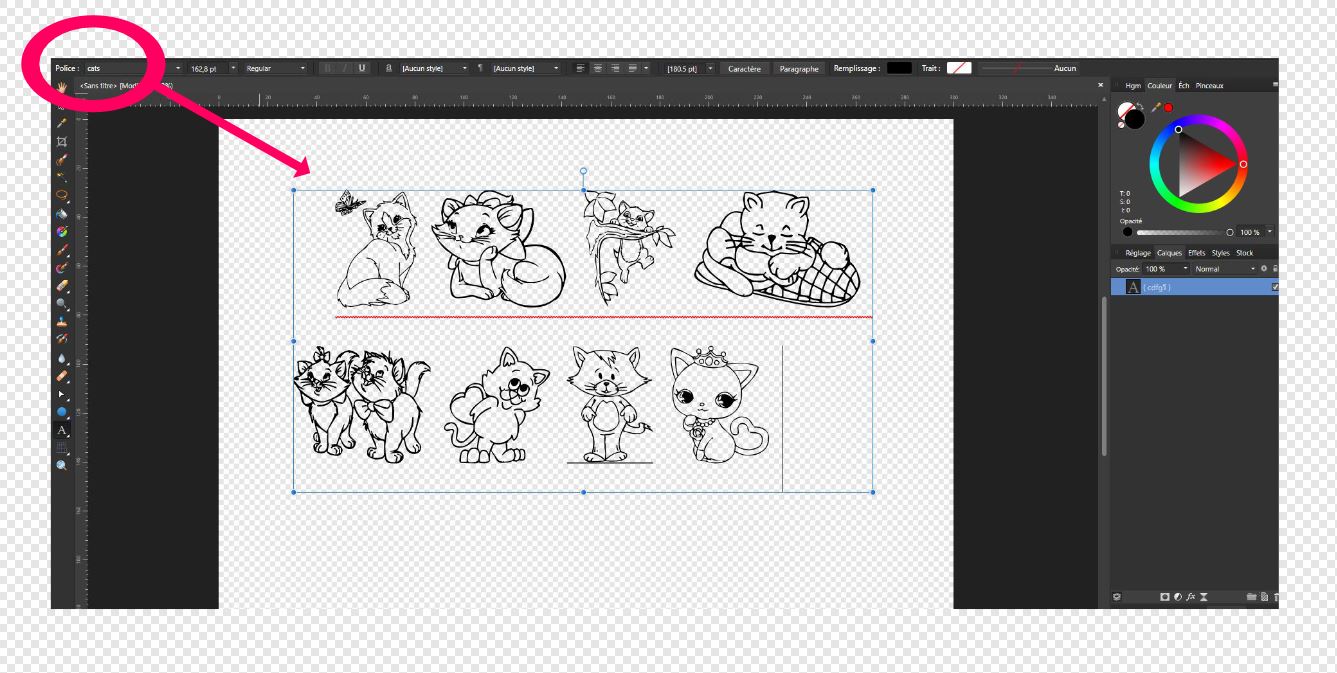Select the Paint Brush tool
This screenshot has width=1337, height=673.
coord(61,251)
